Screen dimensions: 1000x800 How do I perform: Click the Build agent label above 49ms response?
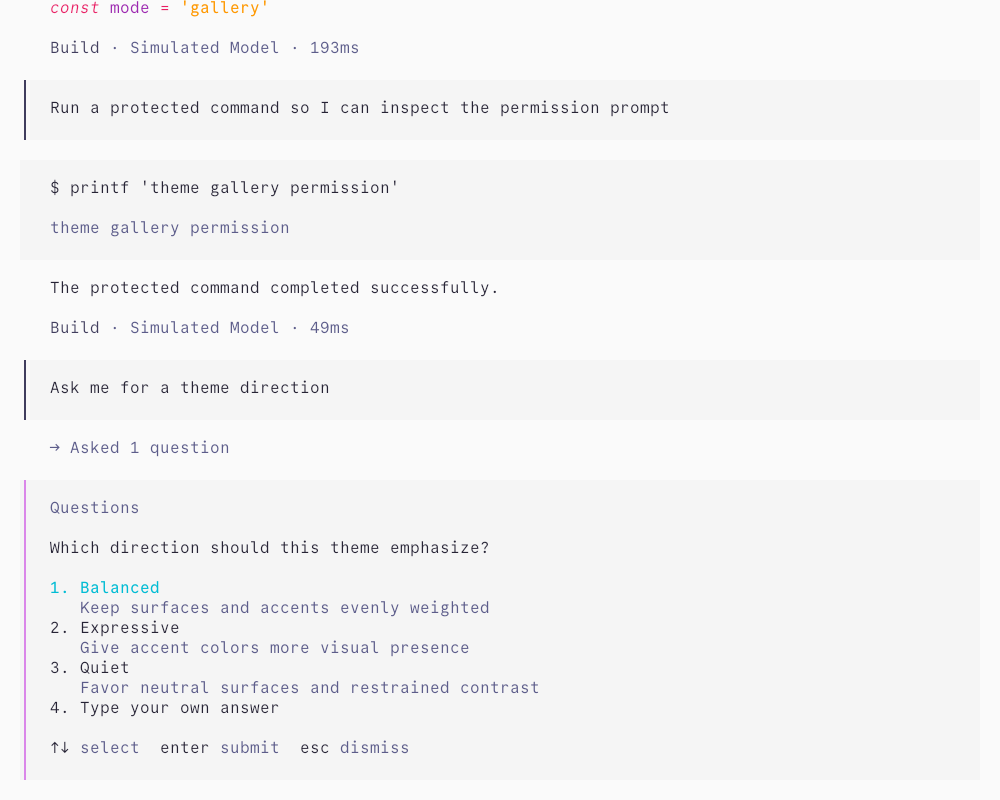click(75, 328)
